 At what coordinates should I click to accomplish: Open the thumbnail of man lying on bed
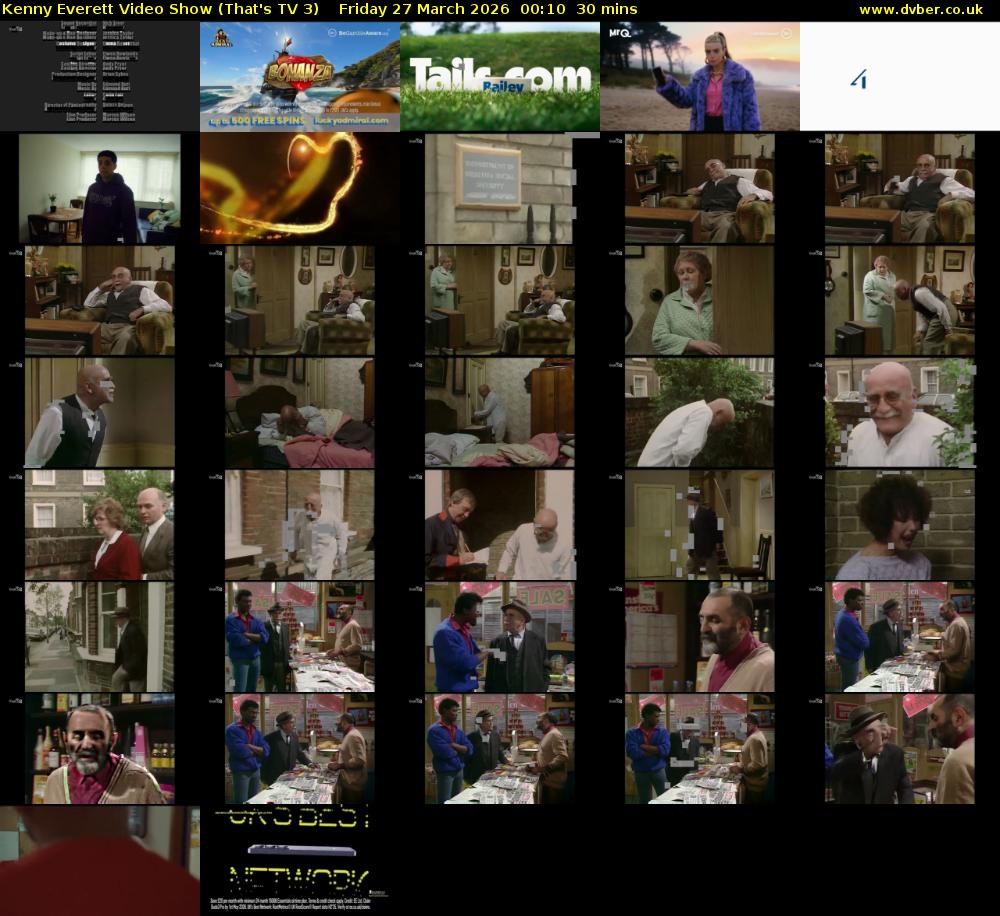click(300, 413)
